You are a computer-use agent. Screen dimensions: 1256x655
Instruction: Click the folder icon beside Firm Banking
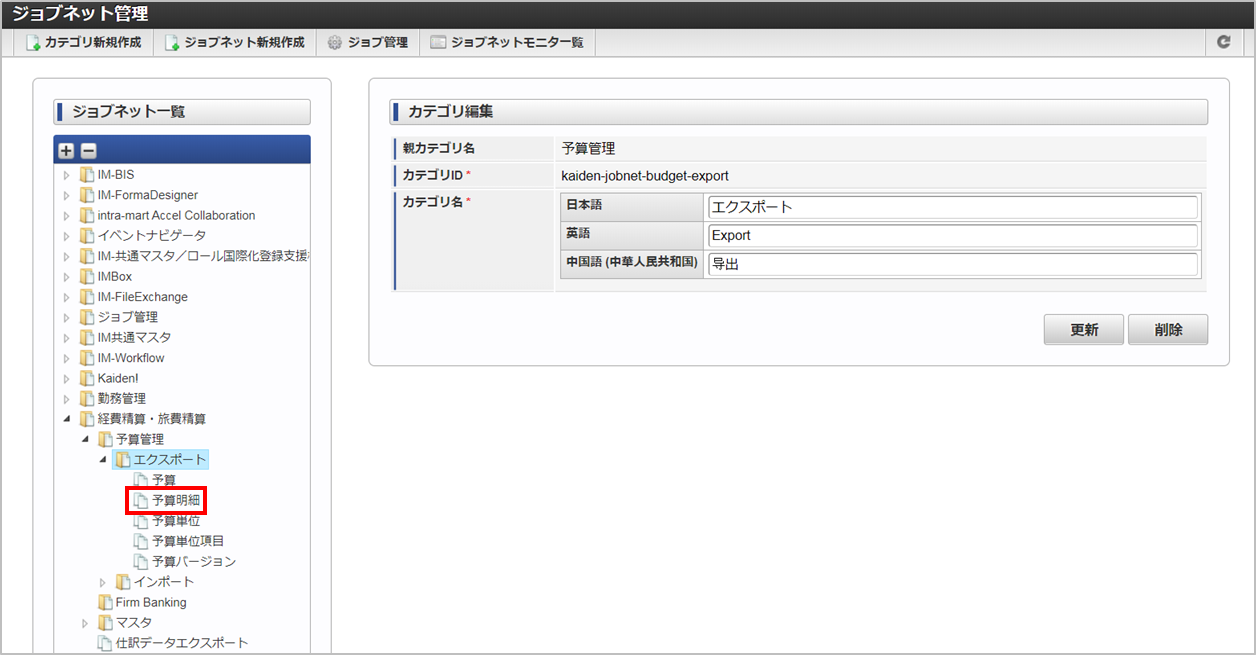tap(104, 602)
